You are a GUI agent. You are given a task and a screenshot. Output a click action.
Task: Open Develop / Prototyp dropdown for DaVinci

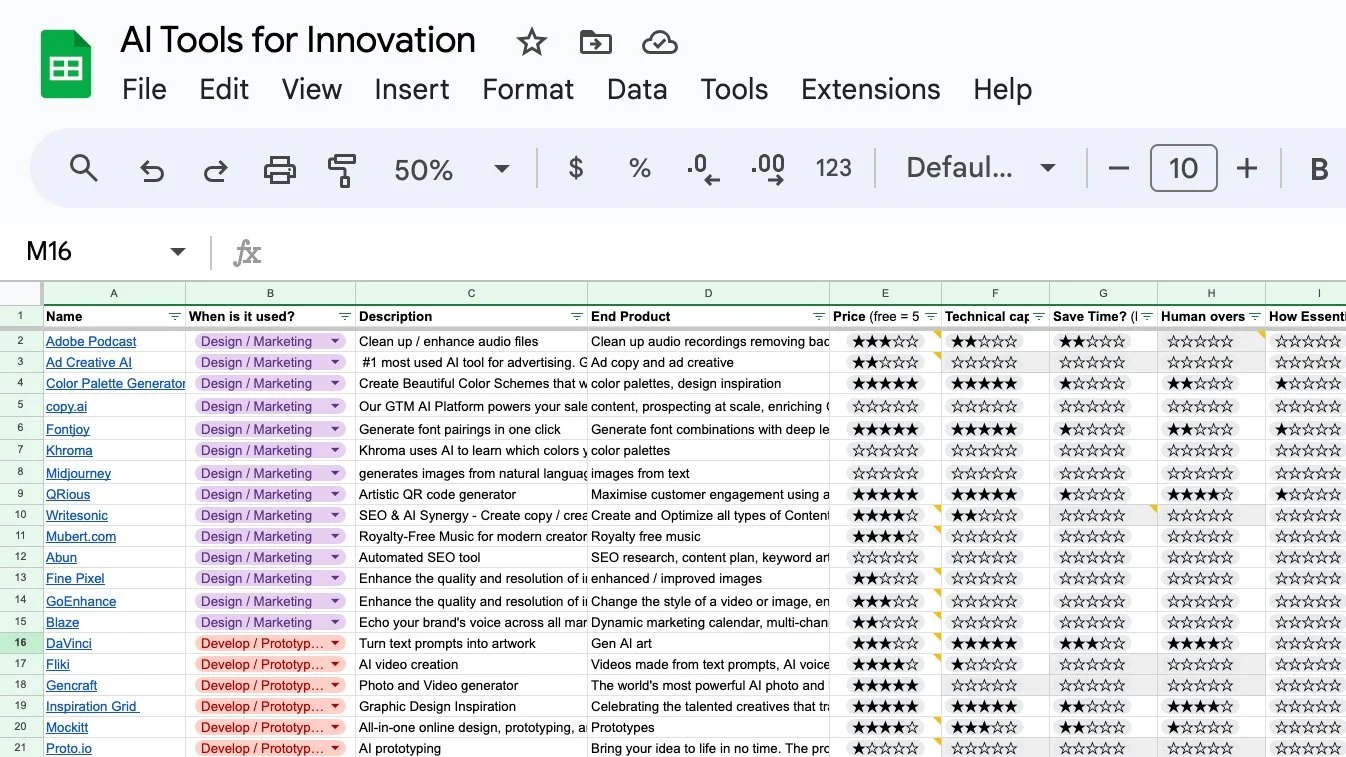point(335,643)
